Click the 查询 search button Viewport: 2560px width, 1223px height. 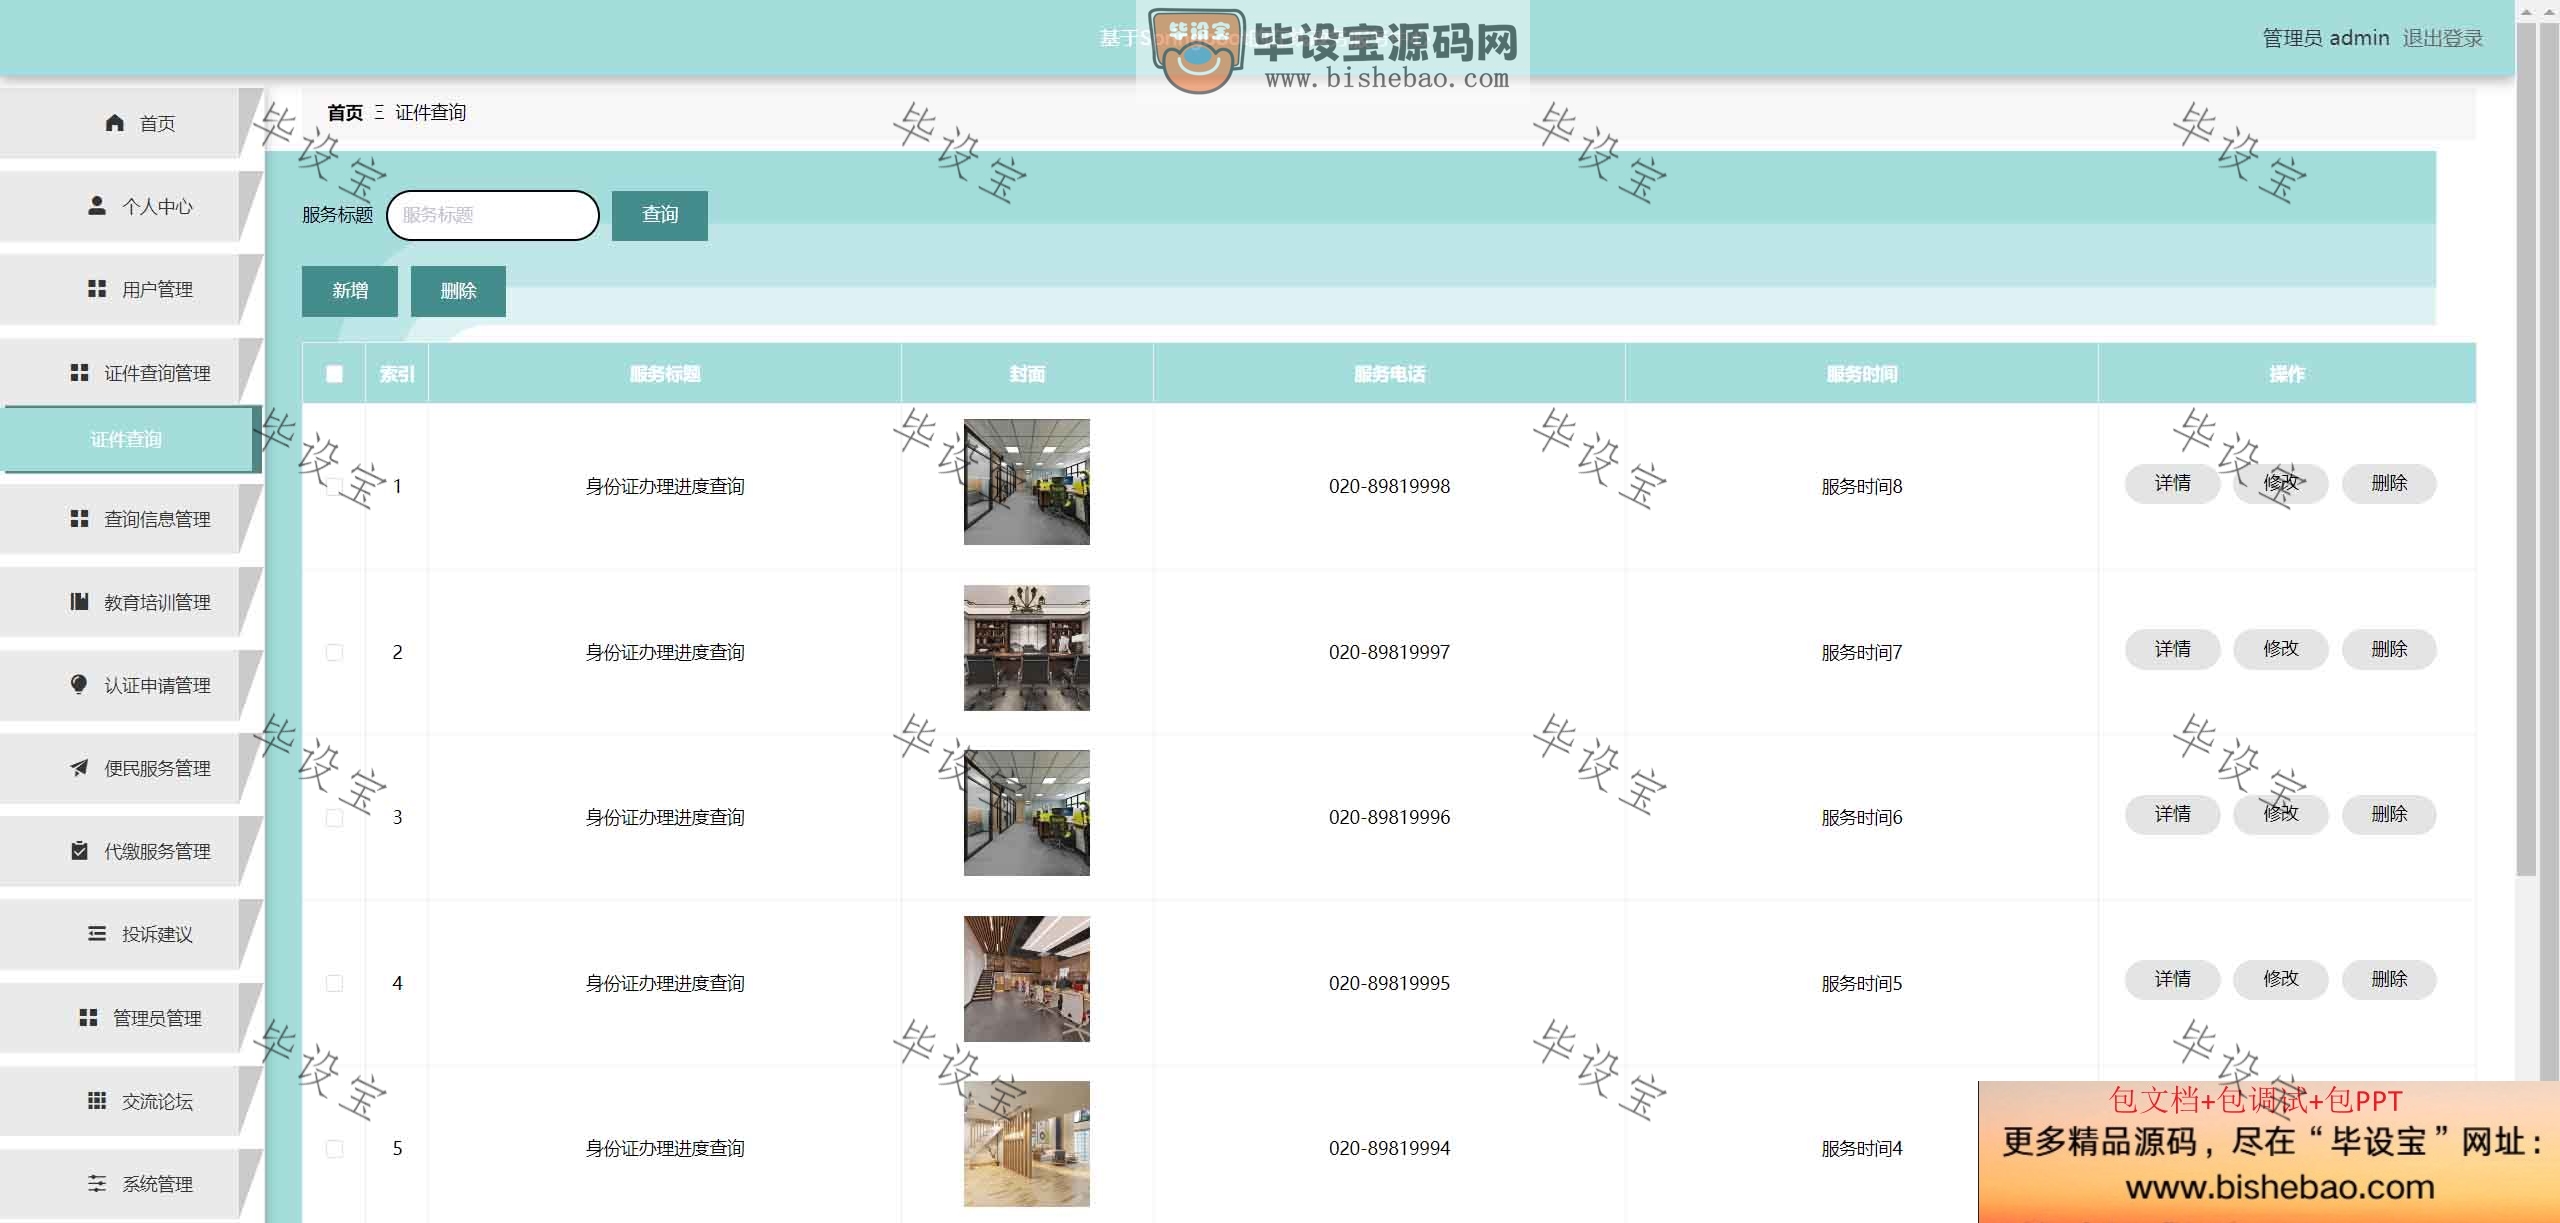(660, 215)
